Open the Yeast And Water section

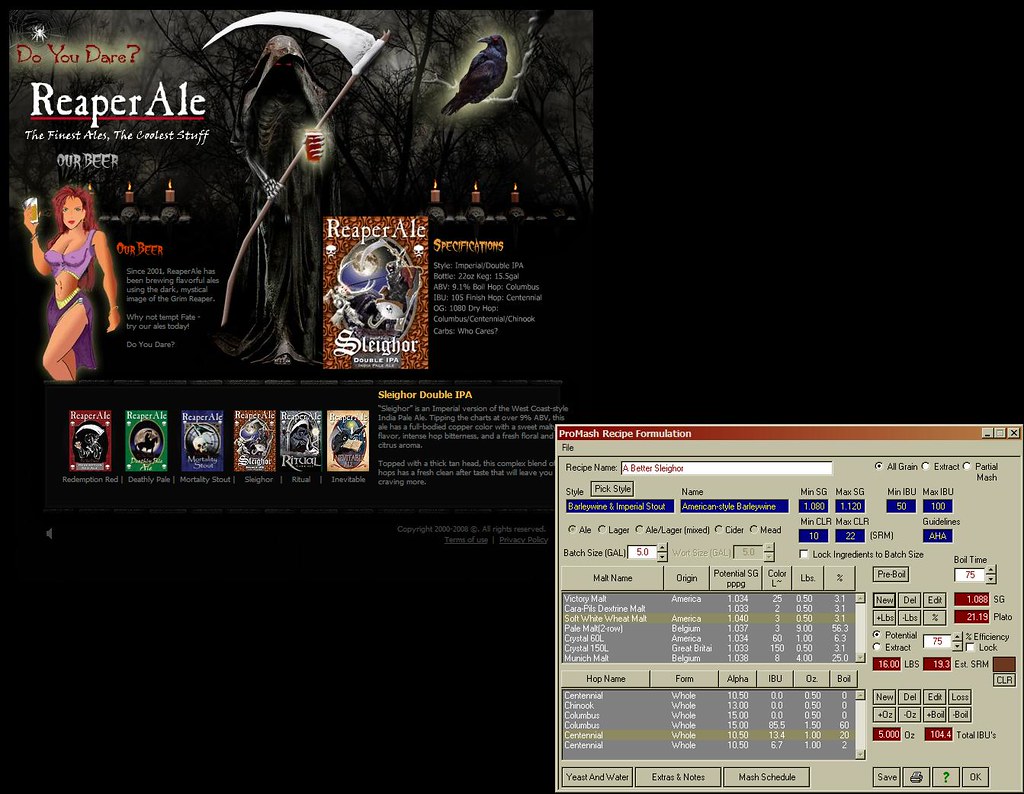[x=597, y=777]
